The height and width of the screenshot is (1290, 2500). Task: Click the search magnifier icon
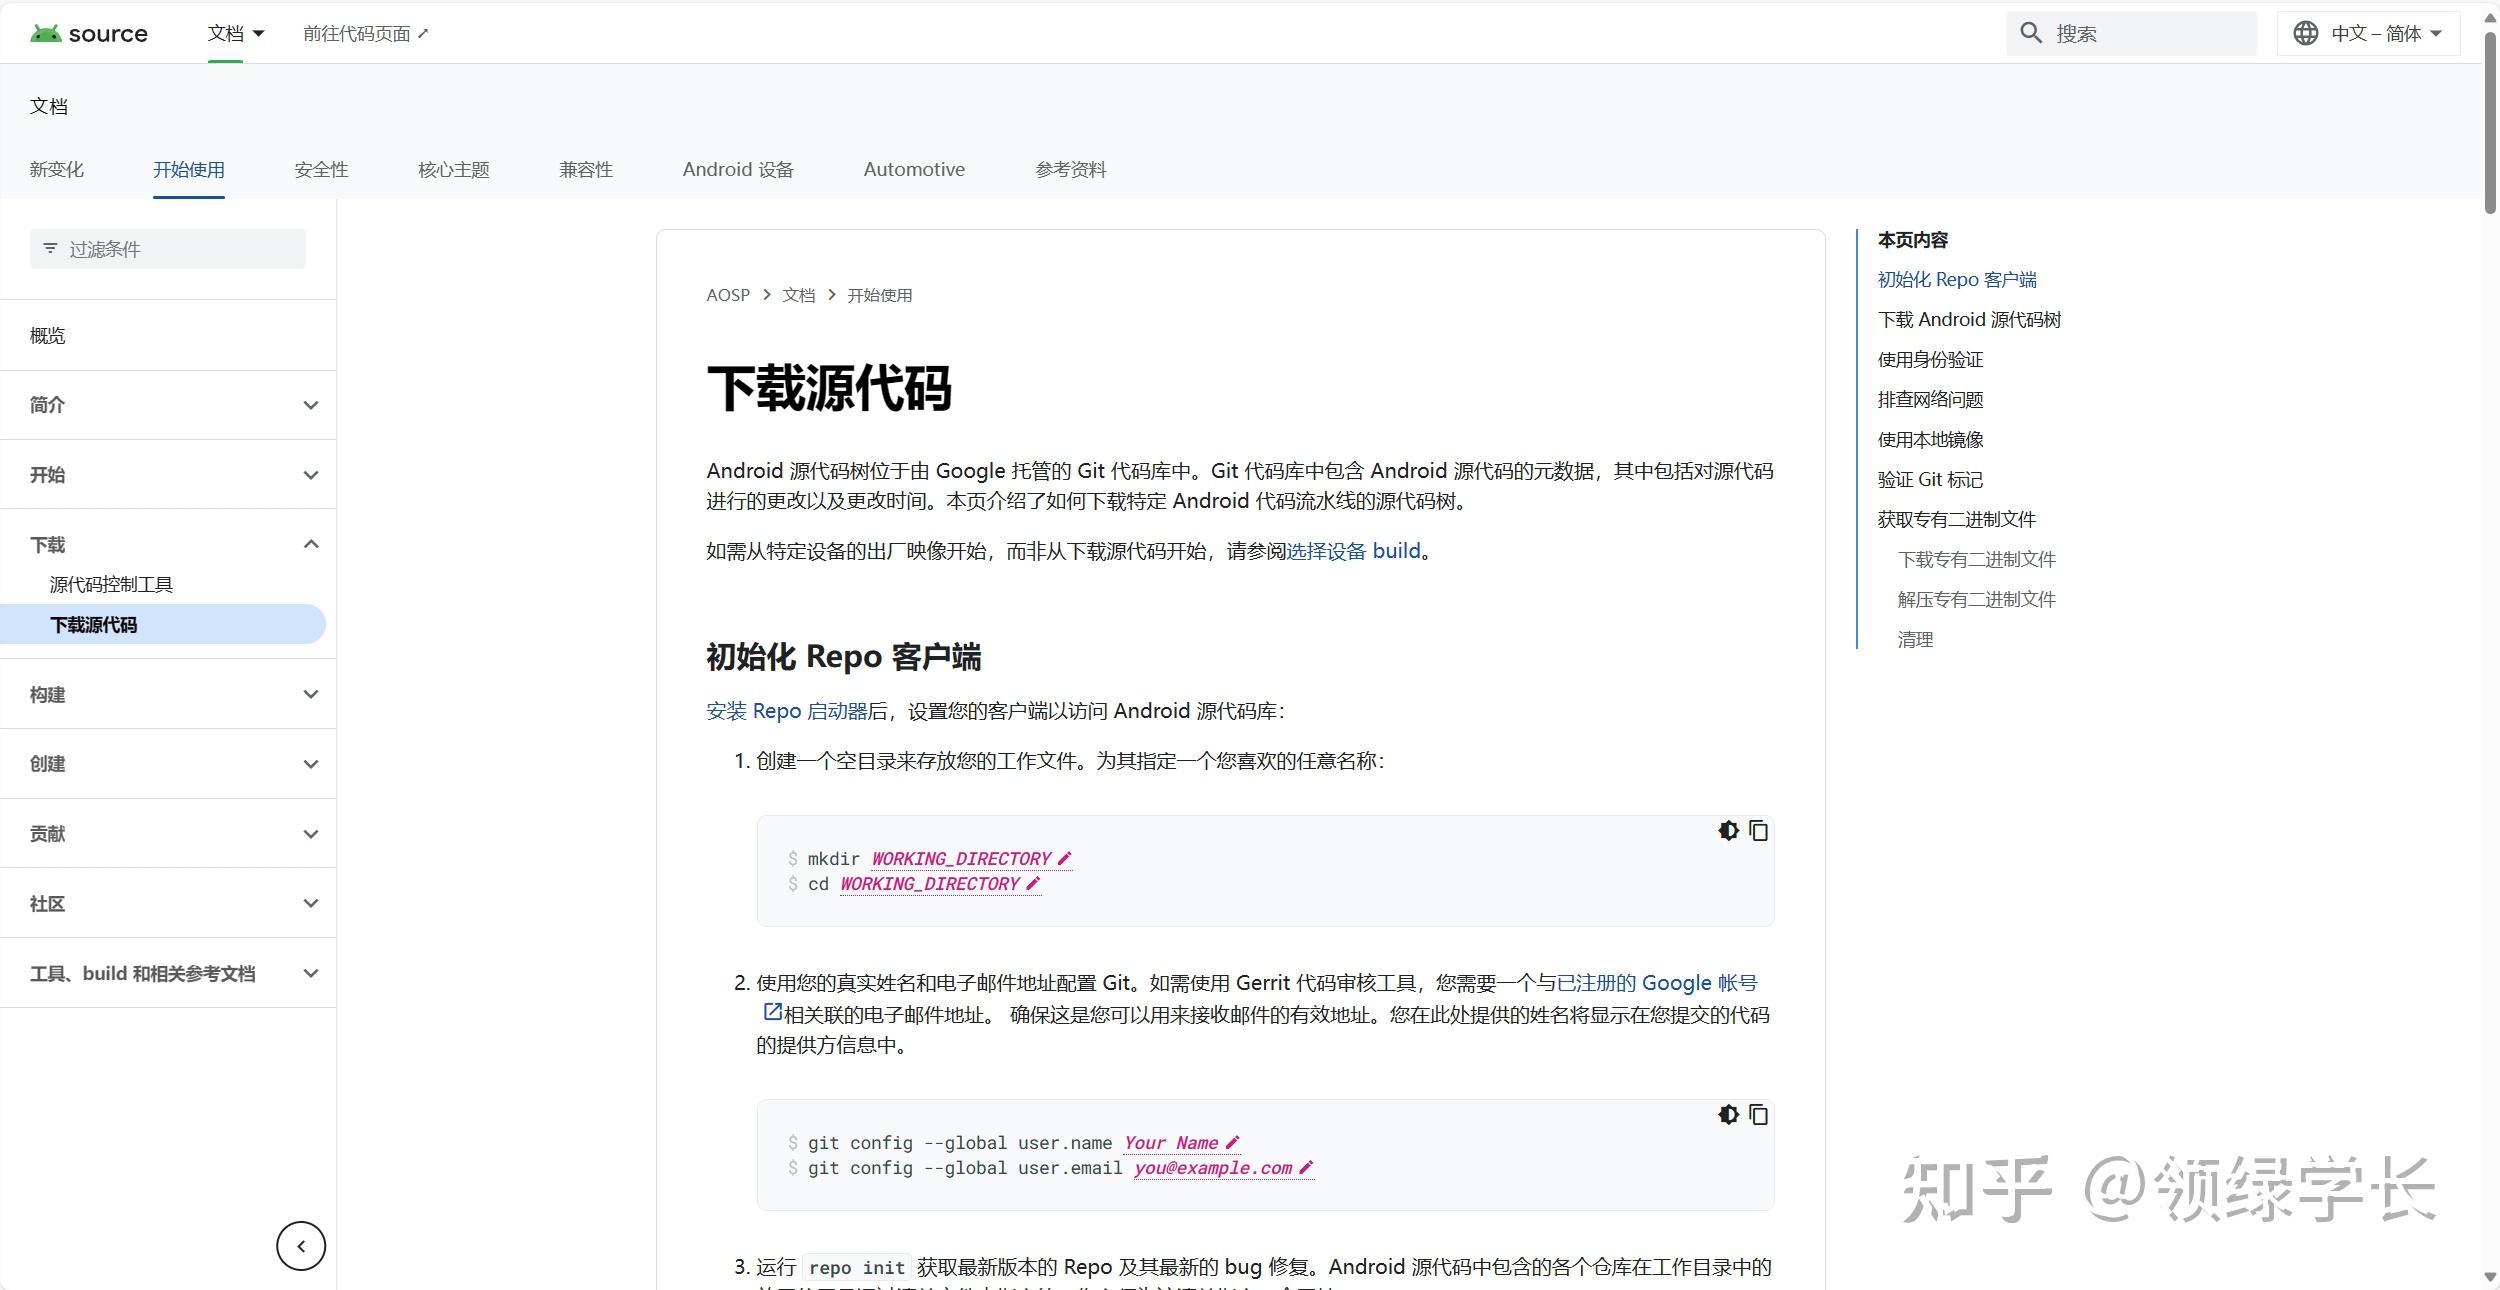[2031, 32]
